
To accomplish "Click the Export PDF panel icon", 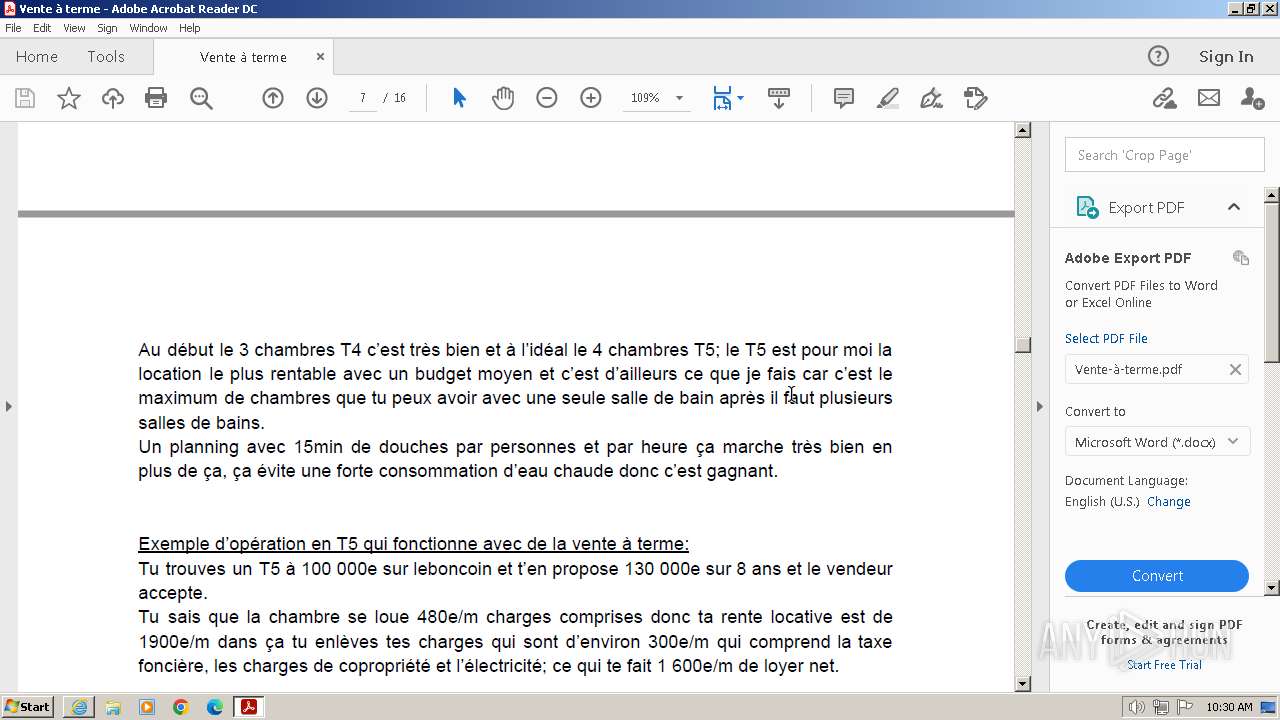I will pyautogui.click(x=1087, y=207).
